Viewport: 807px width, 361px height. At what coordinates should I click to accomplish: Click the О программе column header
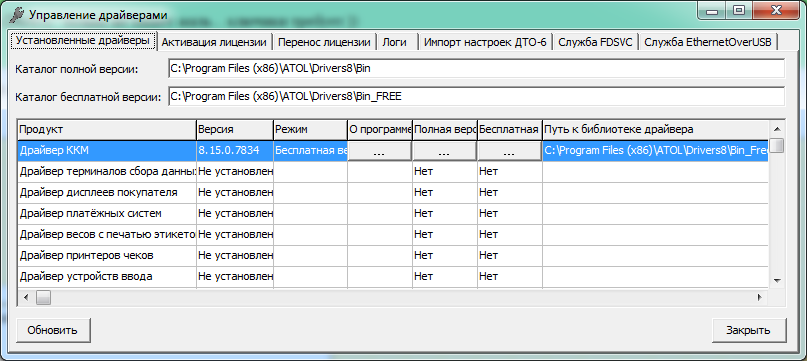coord(380,129)
